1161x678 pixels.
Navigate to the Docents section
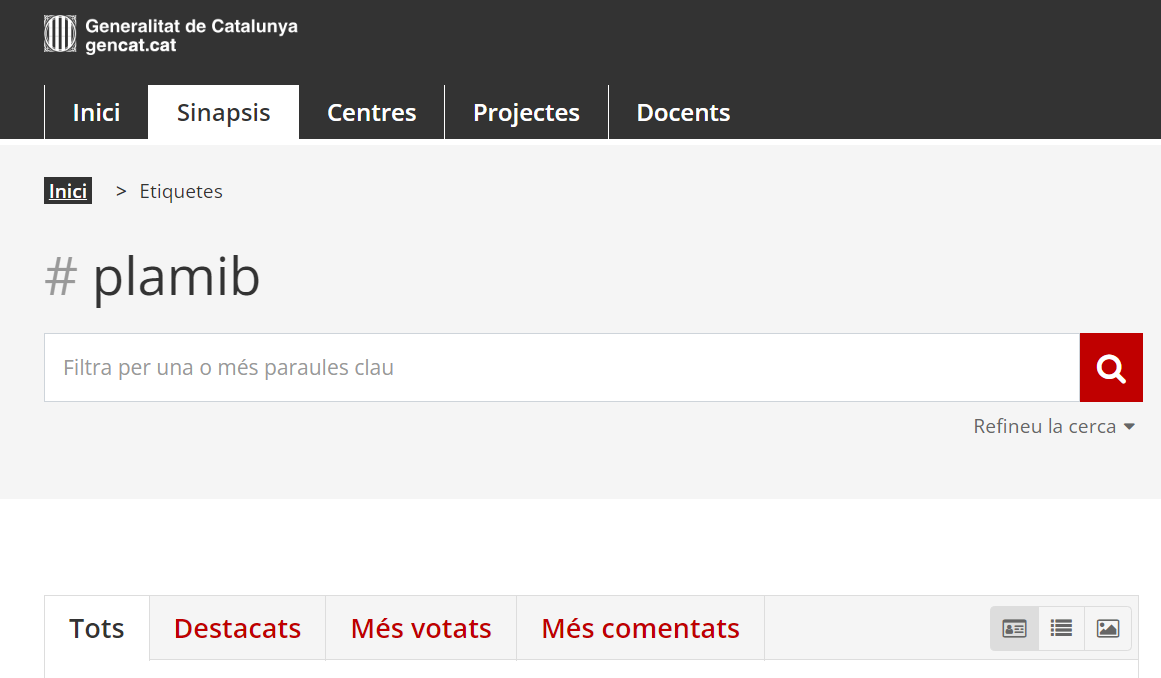click(683, 113)
